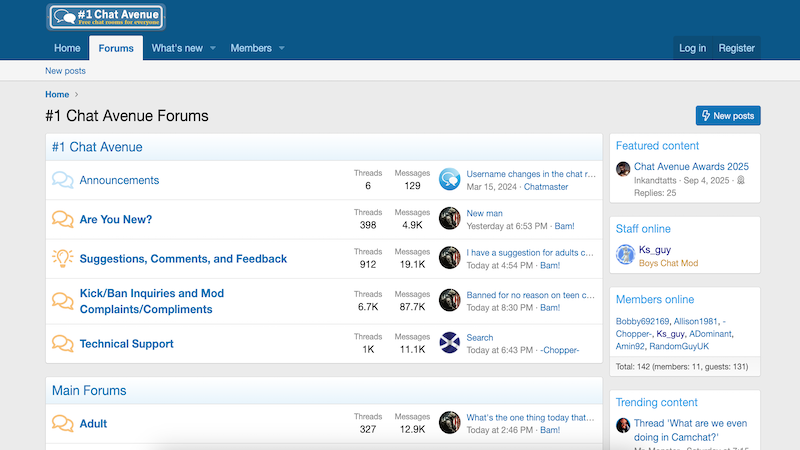The image size is (800, 450).
Task: Click the #1 Chat Avenue logo
Action: point(106,17)
